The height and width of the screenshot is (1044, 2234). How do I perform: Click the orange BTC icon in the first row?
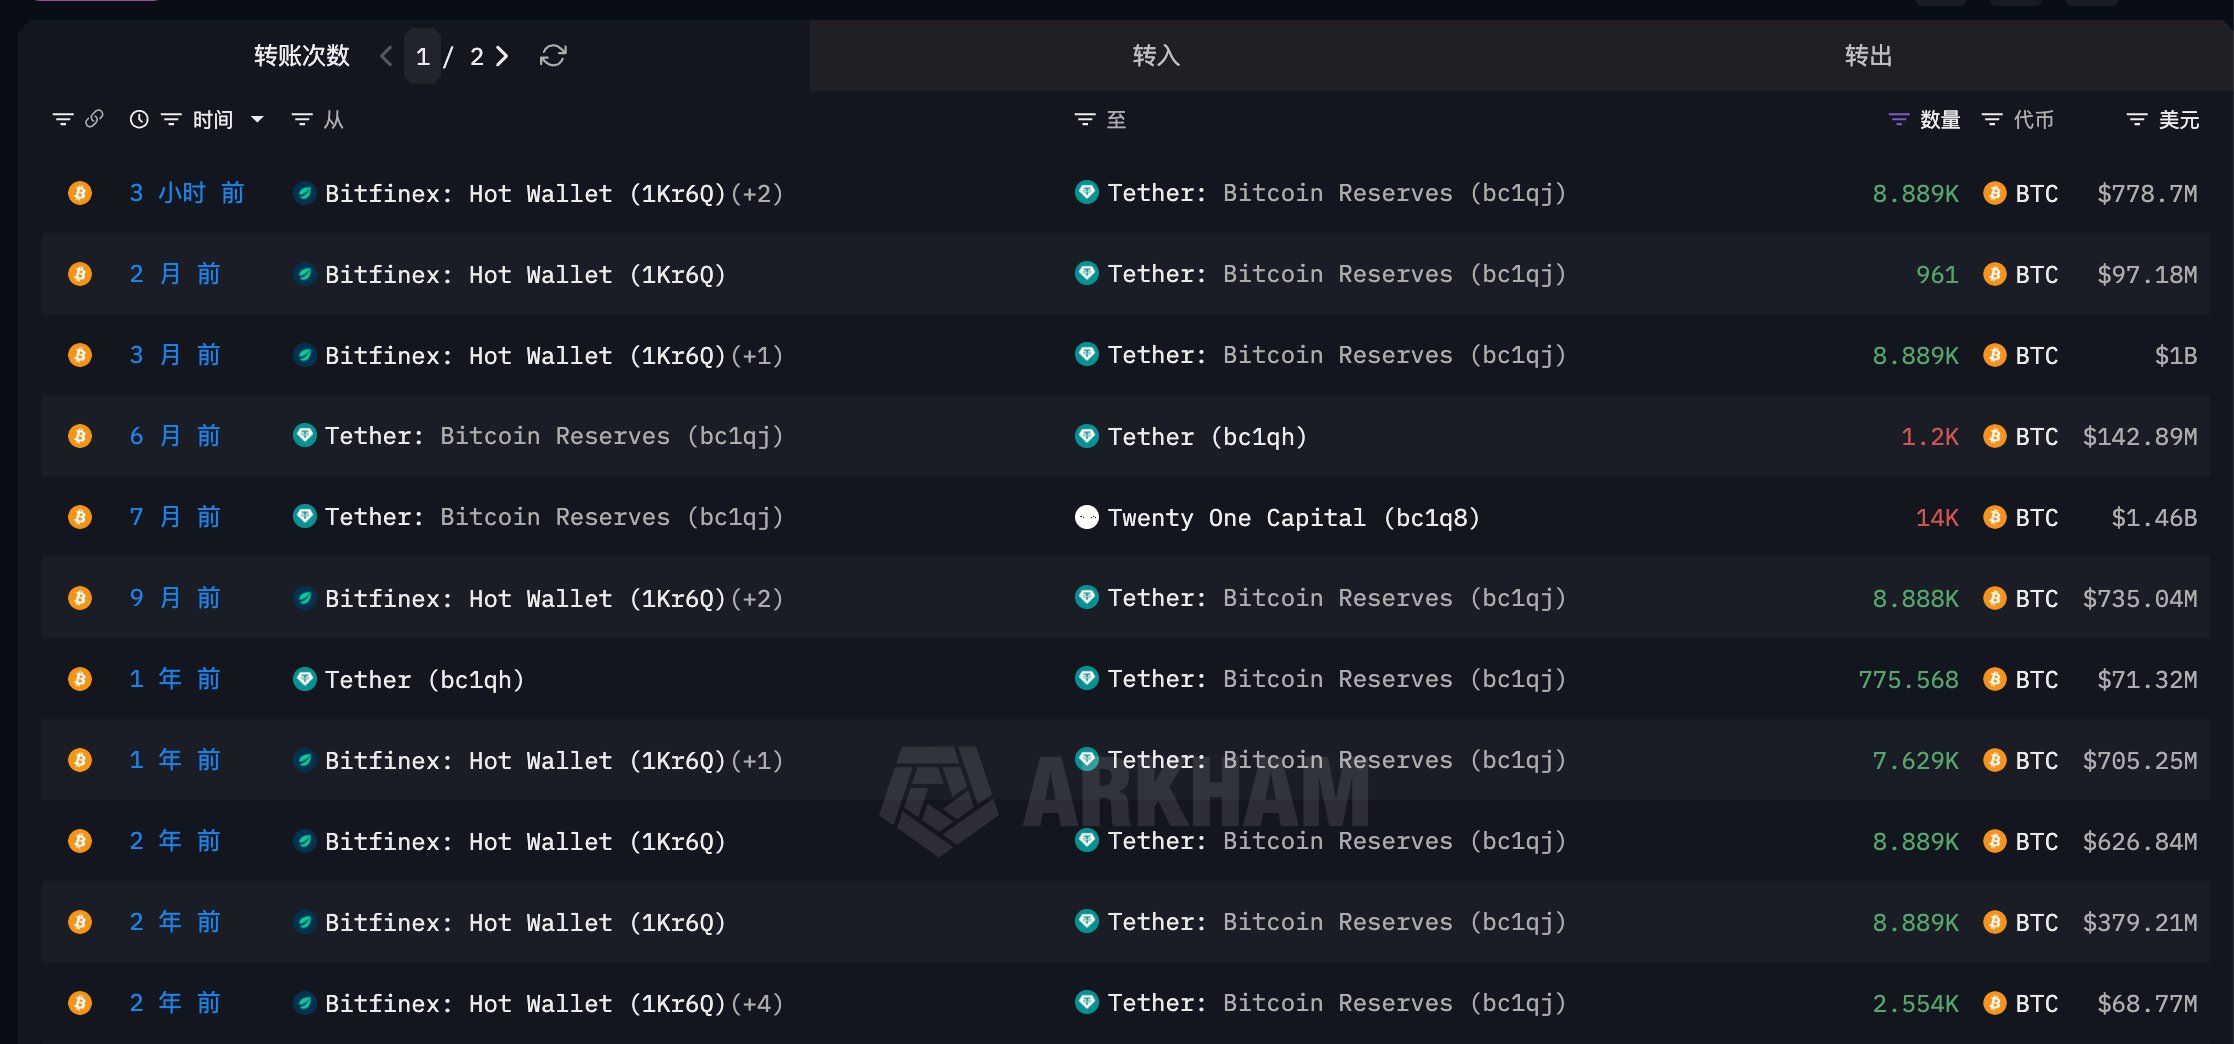80,193
